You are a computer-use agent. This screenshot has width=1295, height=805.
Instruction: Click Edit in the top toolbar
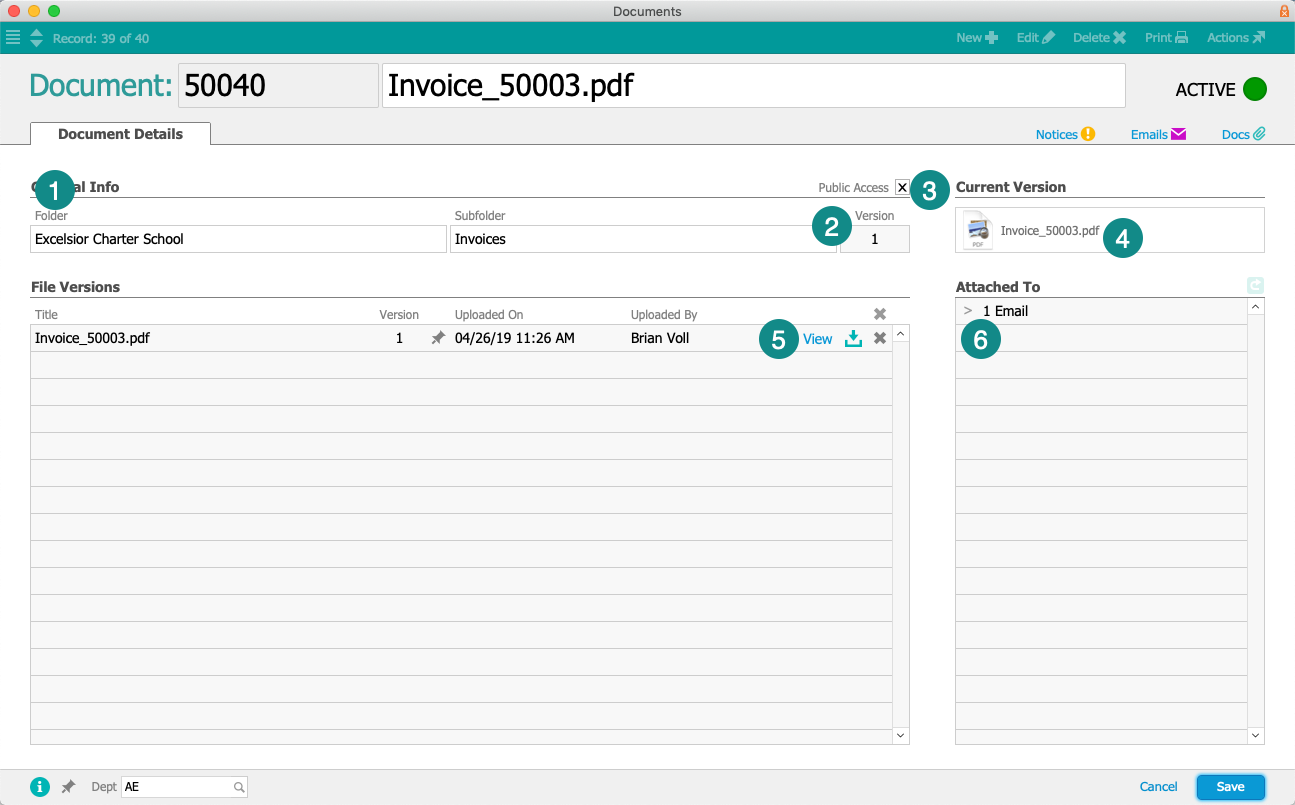[x=1036, y=38]
